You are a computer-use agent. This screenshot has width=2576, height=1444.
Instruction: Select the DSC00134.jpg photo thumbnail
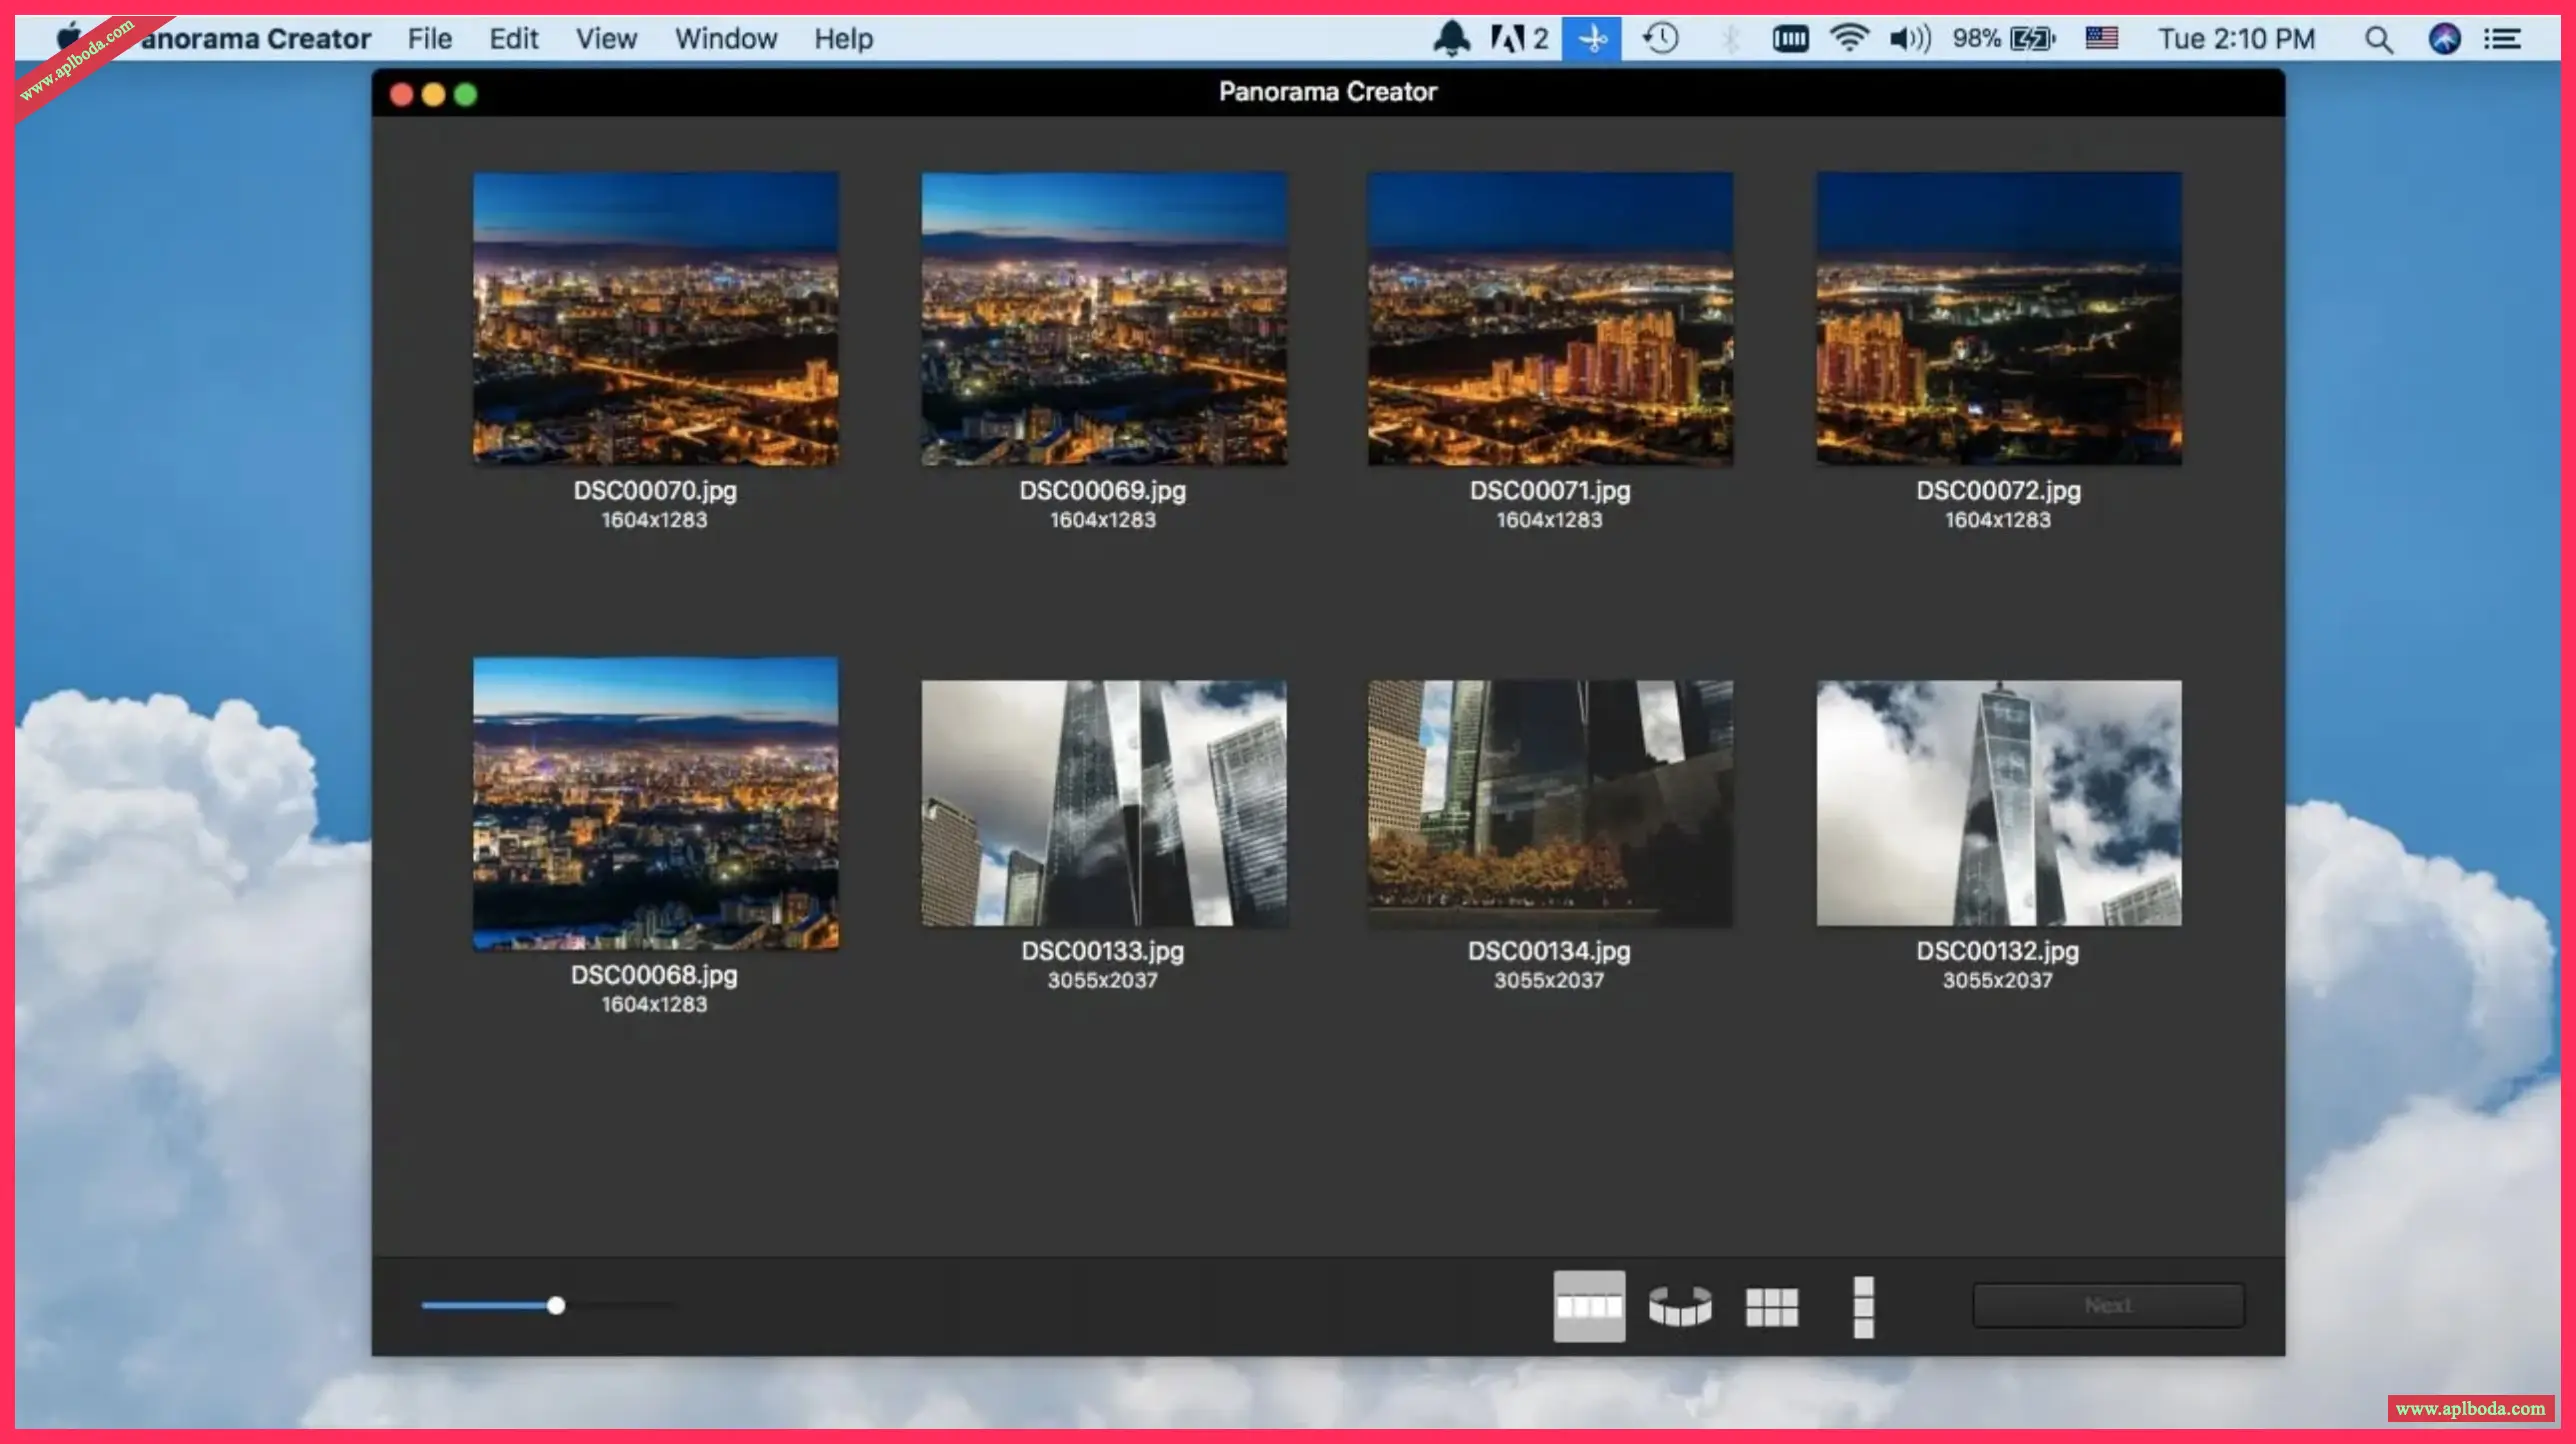[x=1551, y=803]
